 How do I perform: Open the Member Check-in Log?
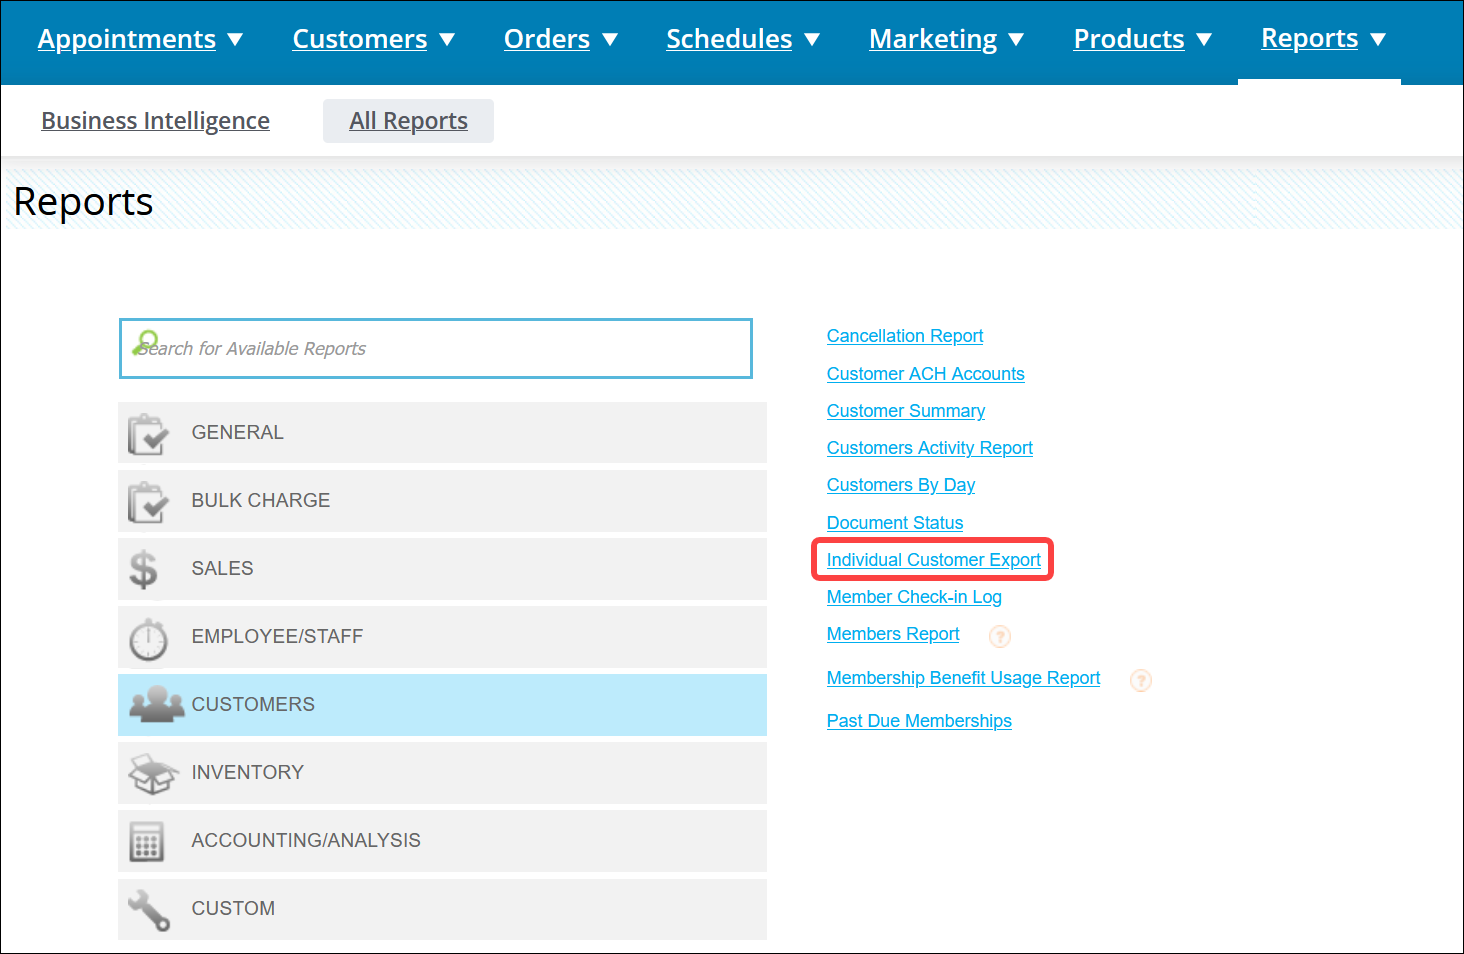tap(914, 597)
